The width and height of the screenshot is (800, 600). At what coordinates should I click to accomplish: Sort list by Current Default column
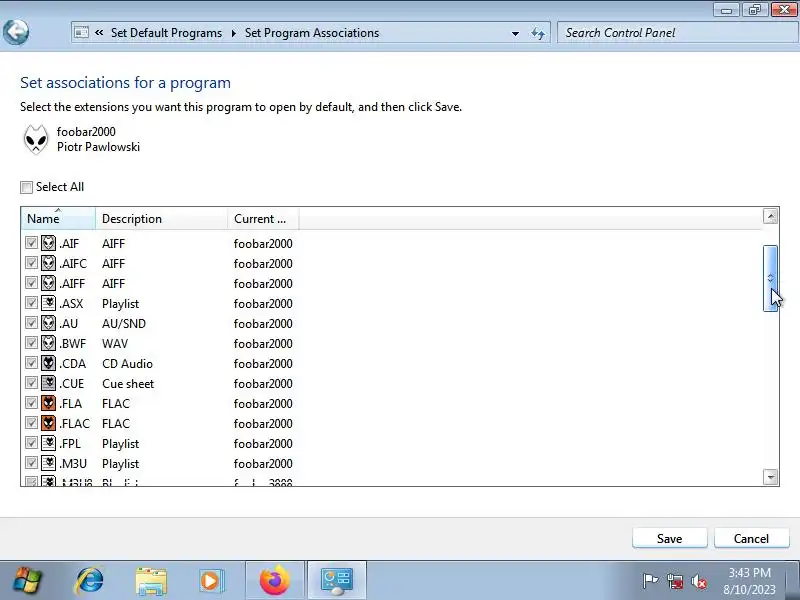click(x=263, y=218)
